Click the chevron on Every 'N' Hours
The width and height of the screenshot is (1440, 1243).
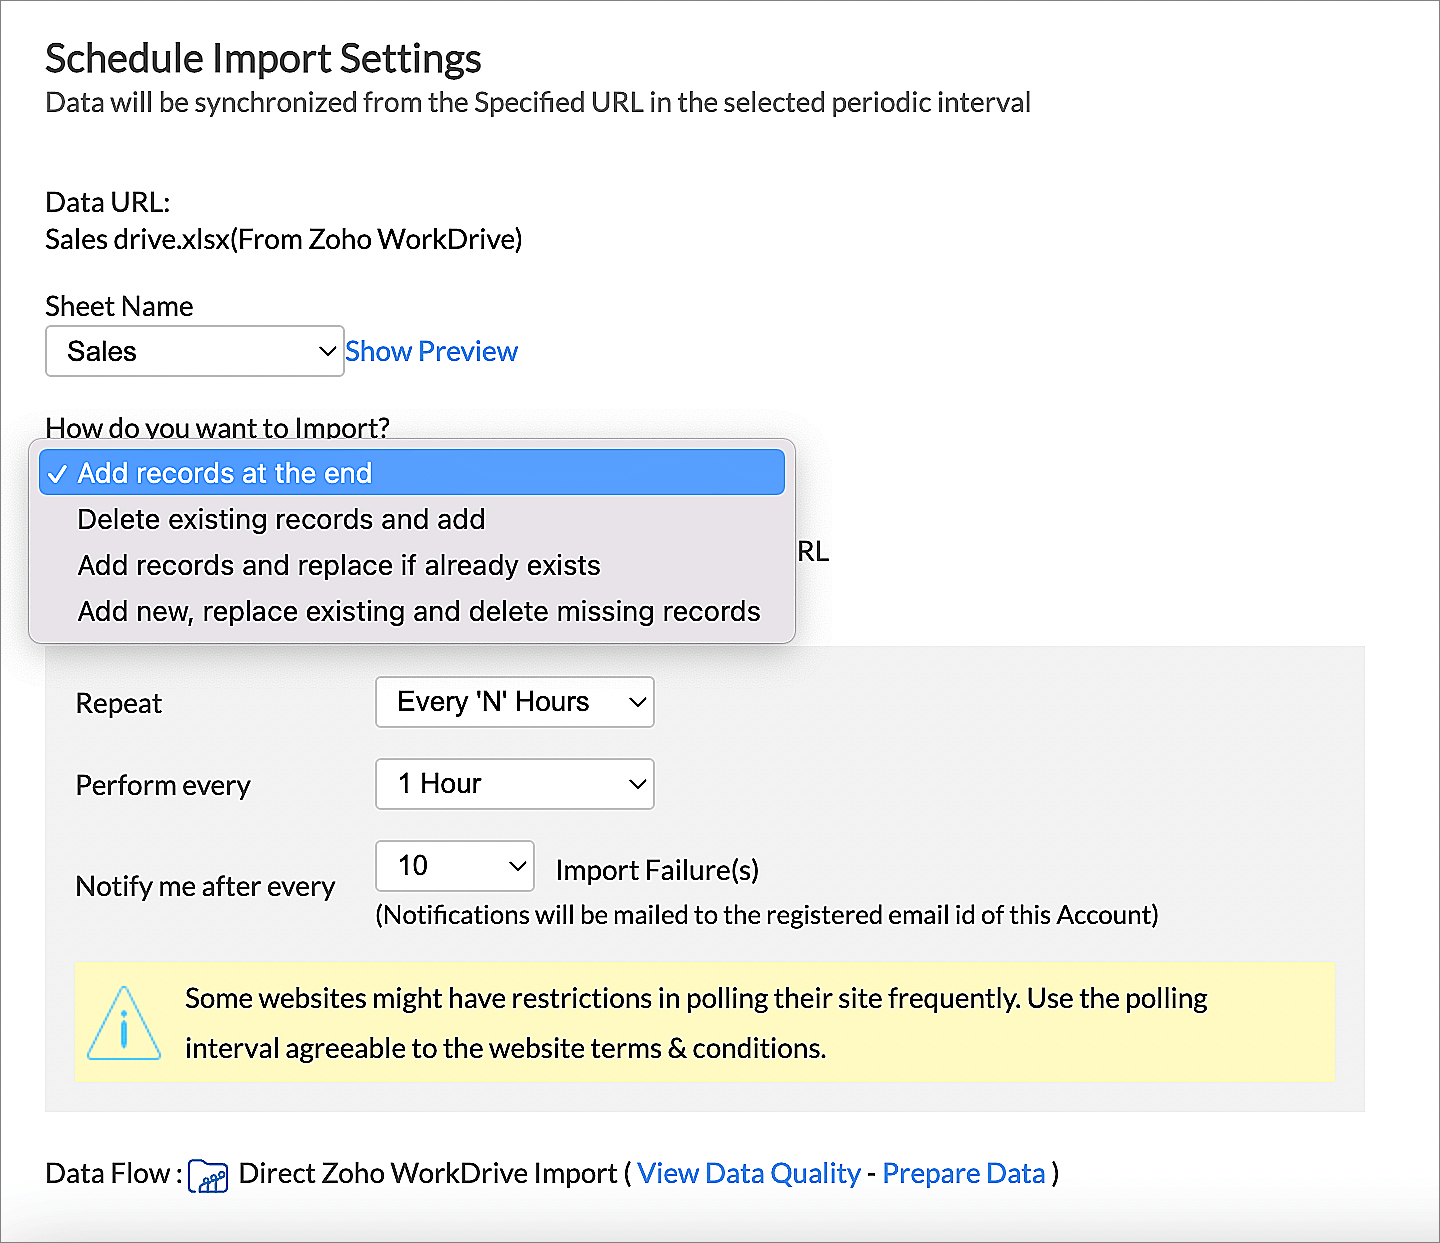[637, 702]
